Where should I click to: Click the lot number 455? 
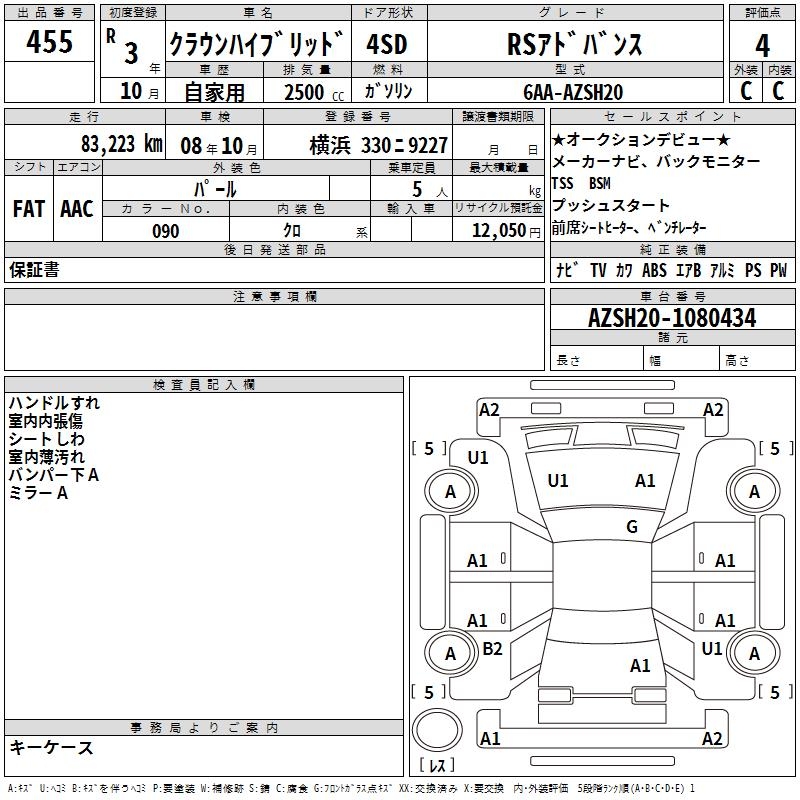point(49,42)
